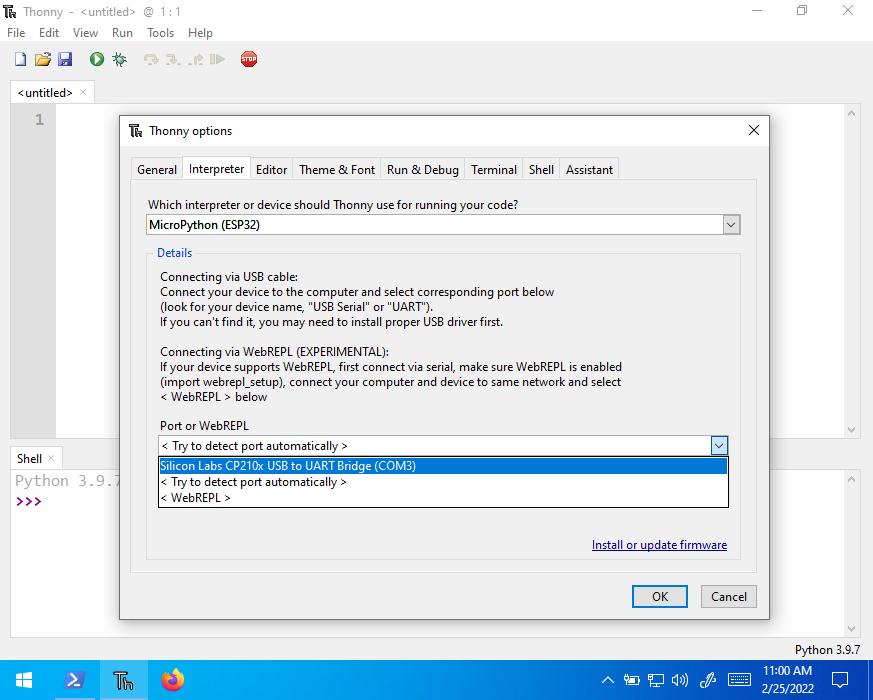Screen dimensions: 873x700
Task: Select the Shell panel tab
Action: (29, 458)
